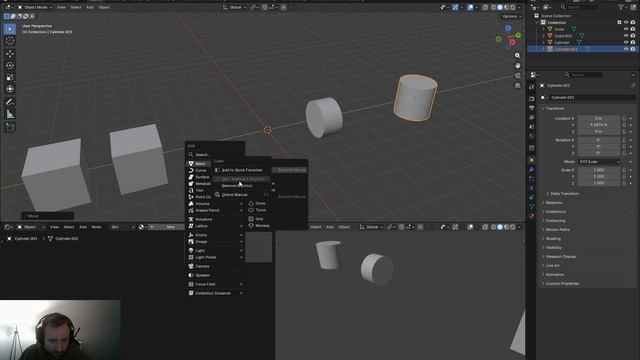Click the outliner filter funnel icon
This screenshot has height=360, width=640.
tap(621, 7)
